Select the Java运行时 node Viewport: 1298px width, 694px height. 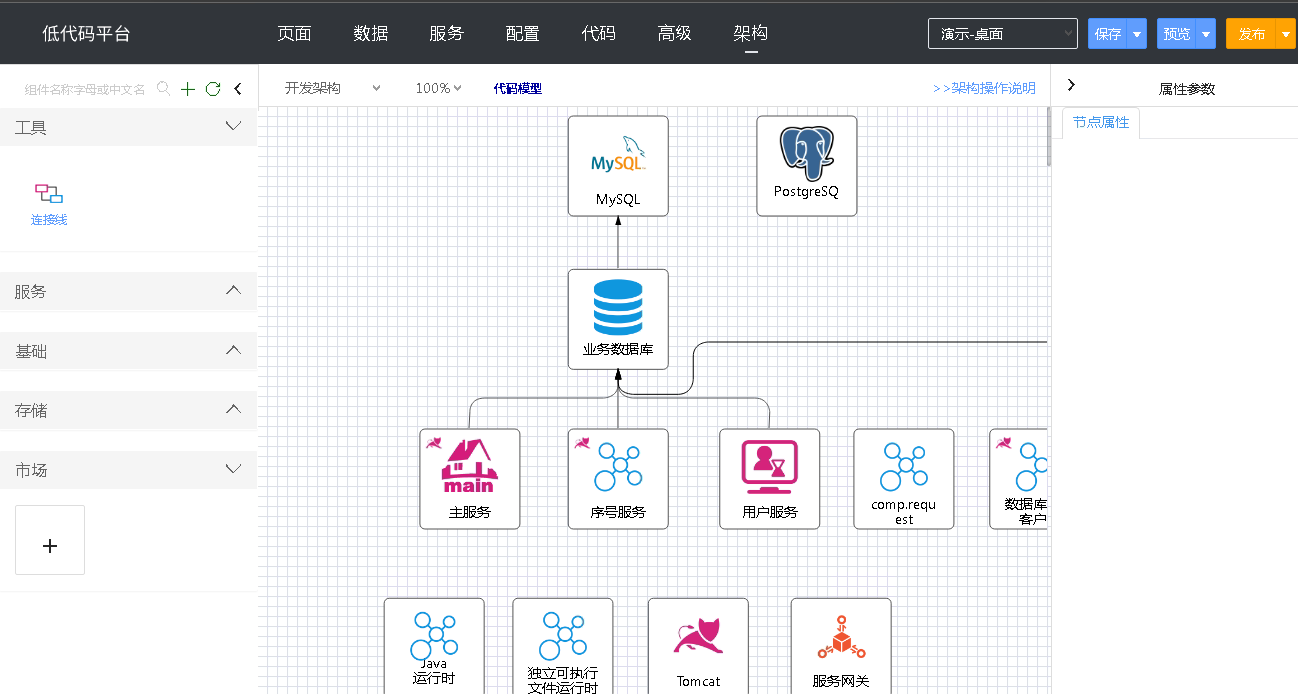tap(434, 645)
